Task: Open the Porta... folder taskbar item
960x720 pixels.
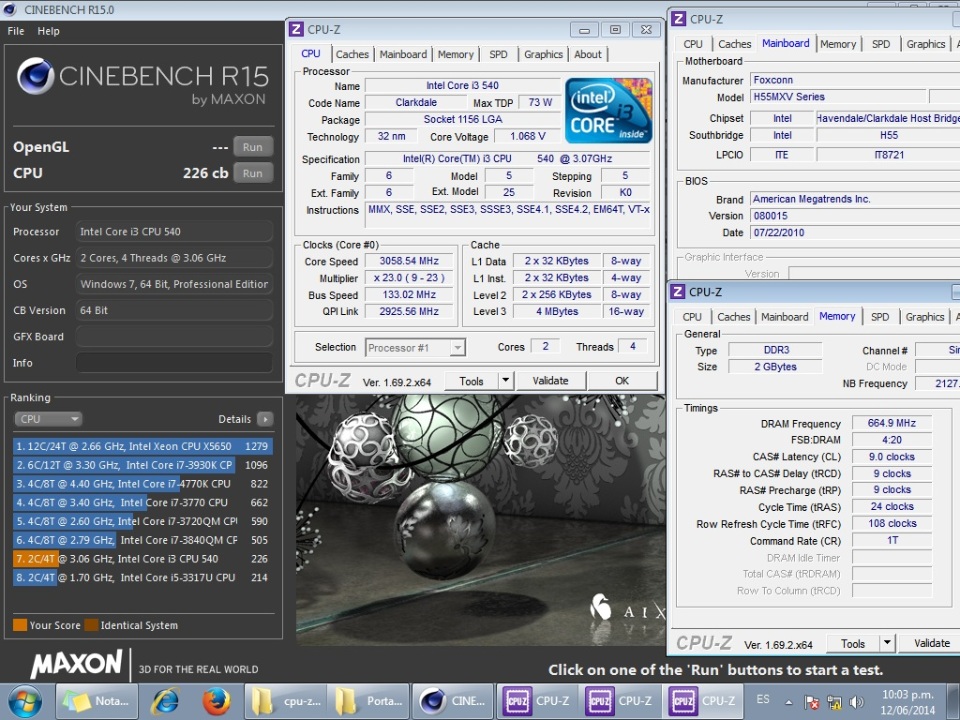Action: (368, 702)
